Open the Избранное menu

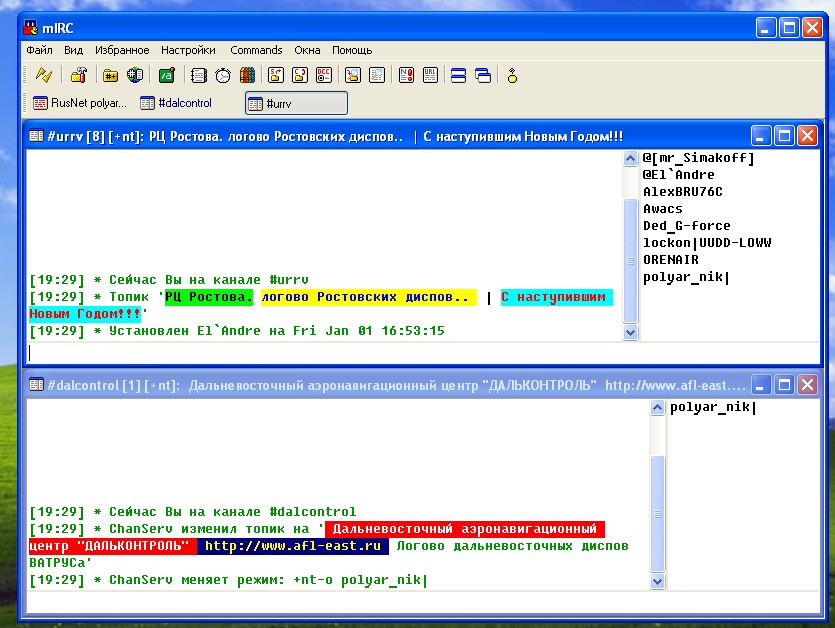(122, 50)
